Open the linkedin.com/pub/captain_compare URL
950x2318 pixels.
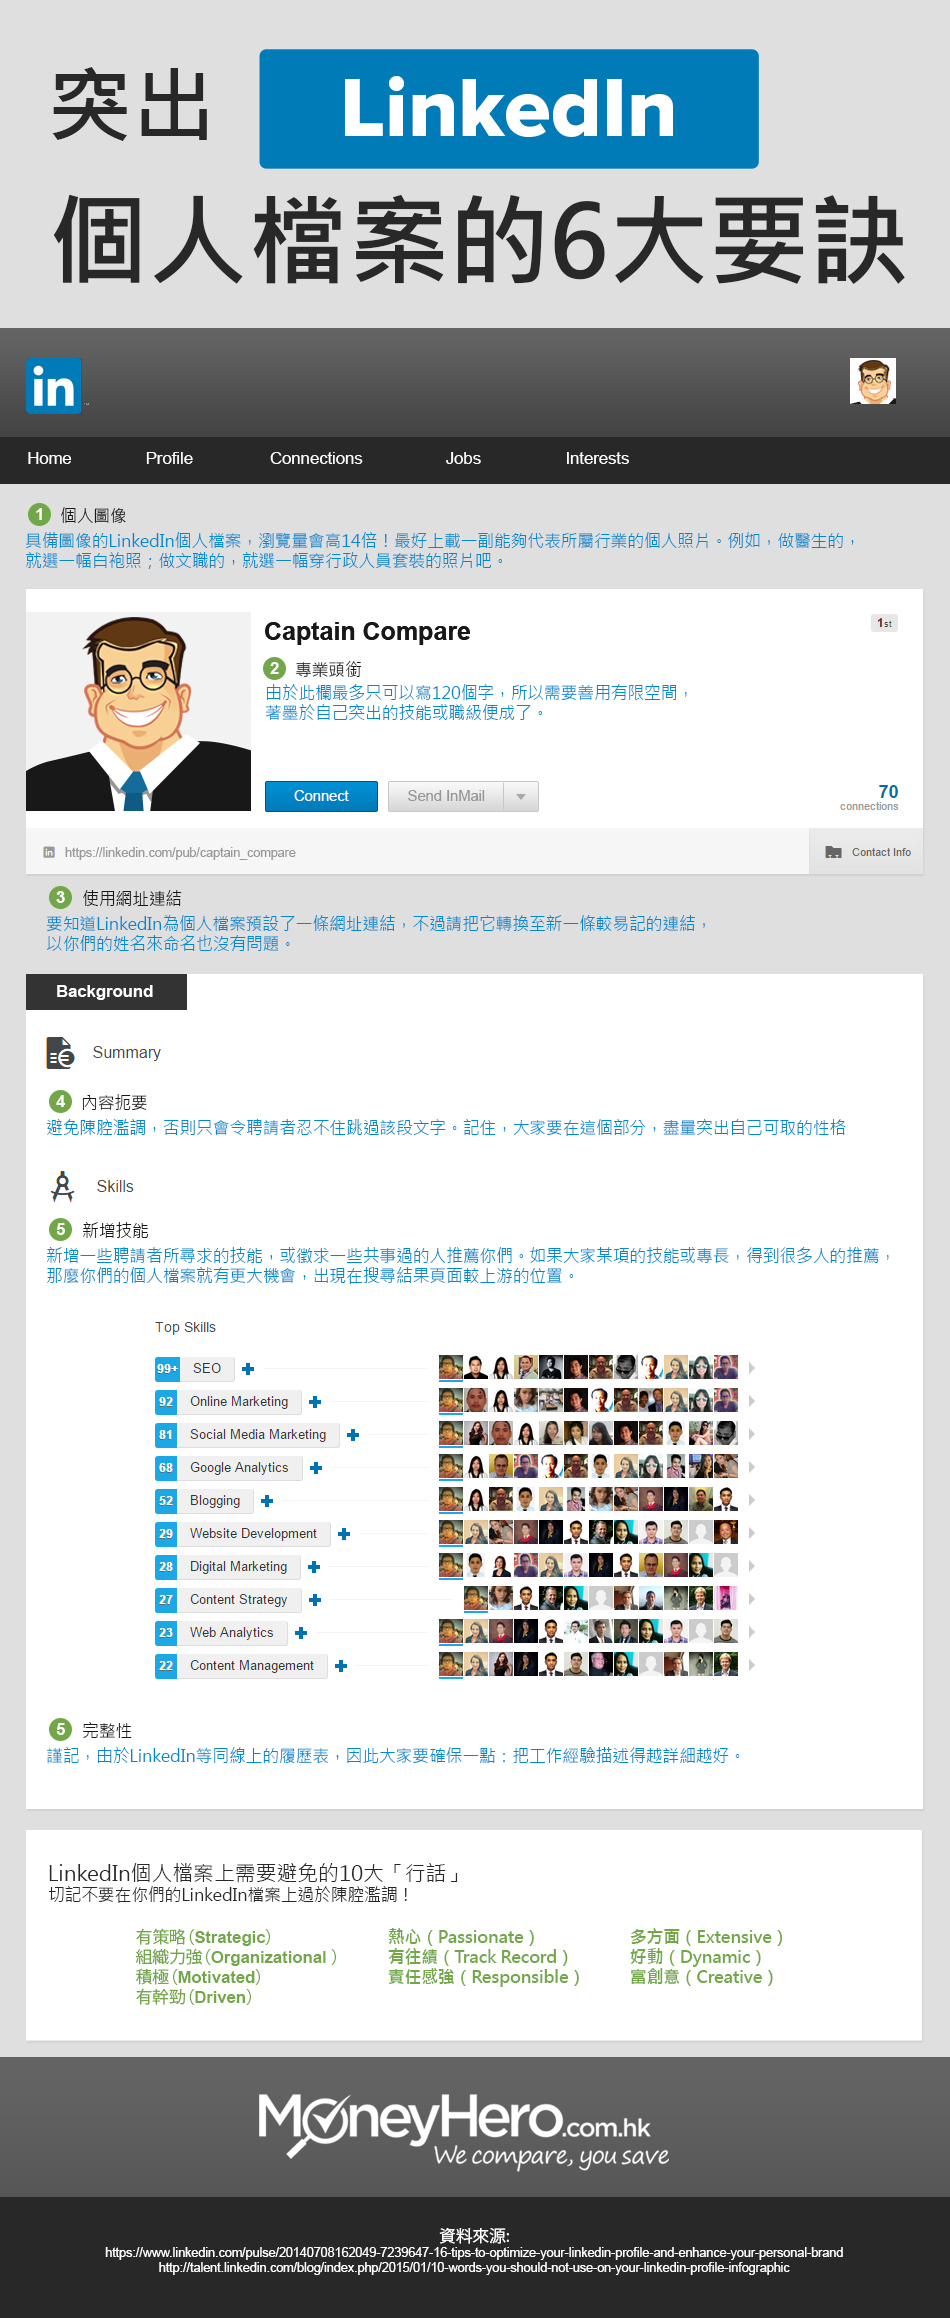pos(180,853)
